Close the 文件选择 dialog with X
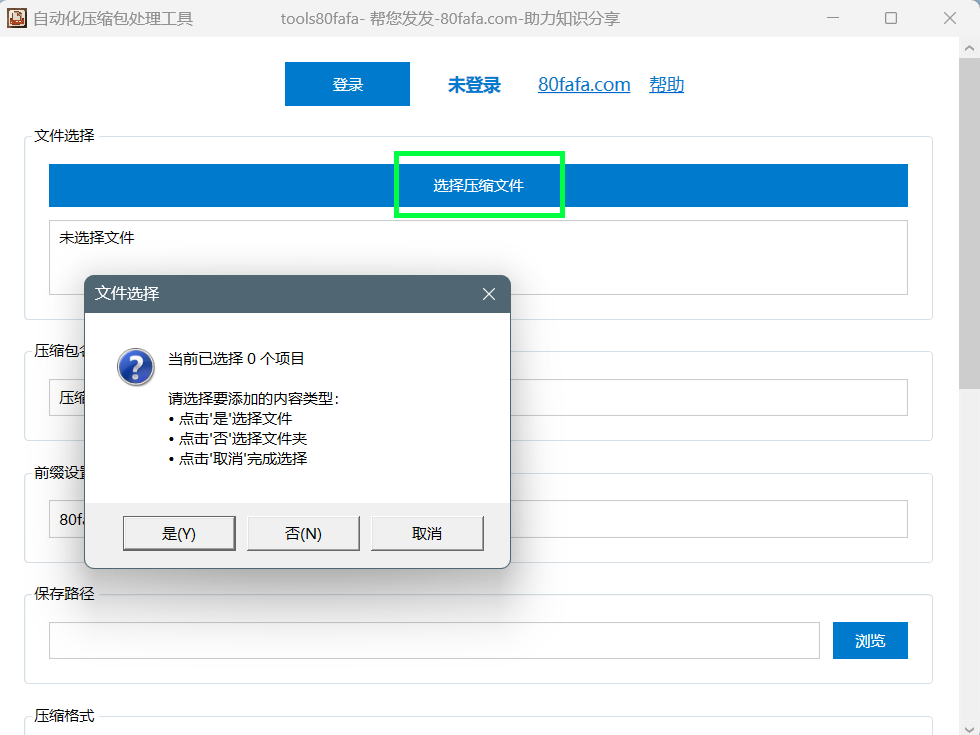Viewport: 980px width, 735px height. [489, 294]
